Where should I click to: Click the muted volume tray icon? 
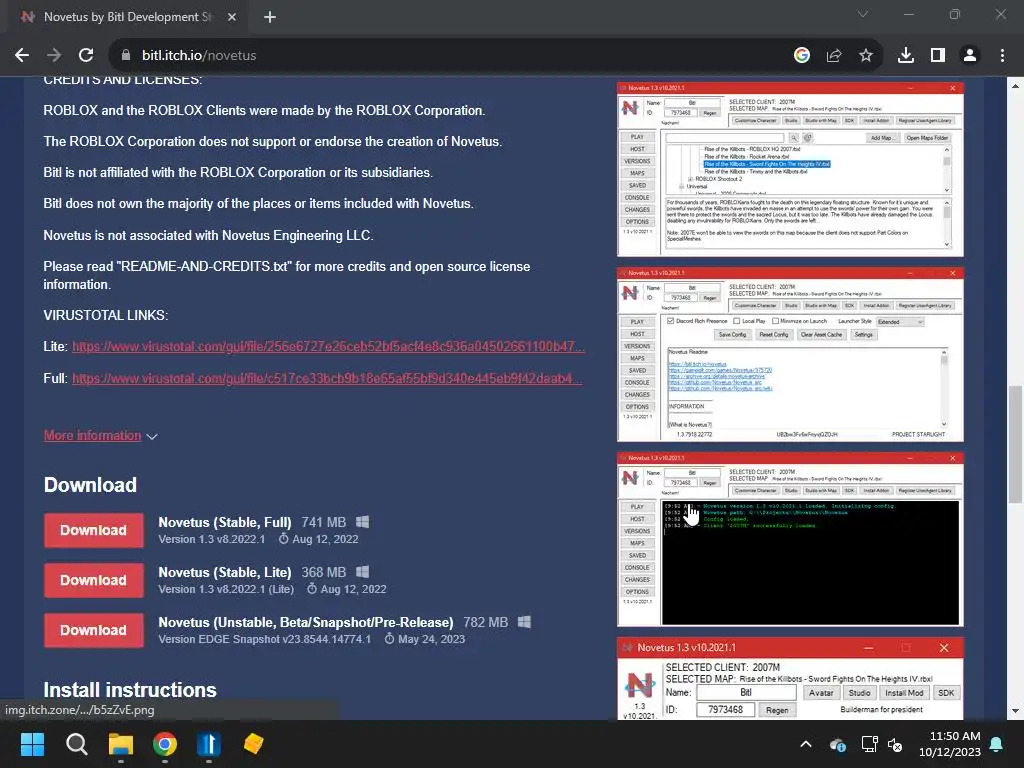[895, 744]
